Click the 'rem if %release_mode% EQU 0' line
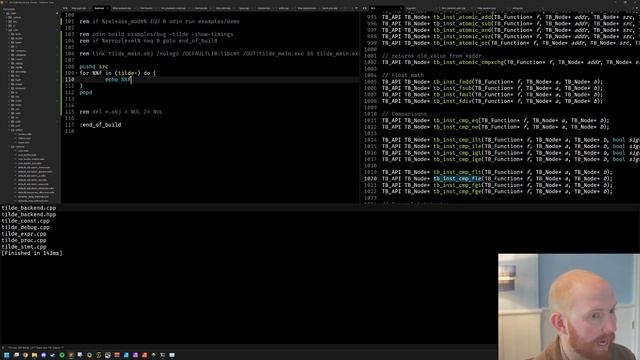The image size is (640, 360). pyautogui.click(x=160, y=21)
